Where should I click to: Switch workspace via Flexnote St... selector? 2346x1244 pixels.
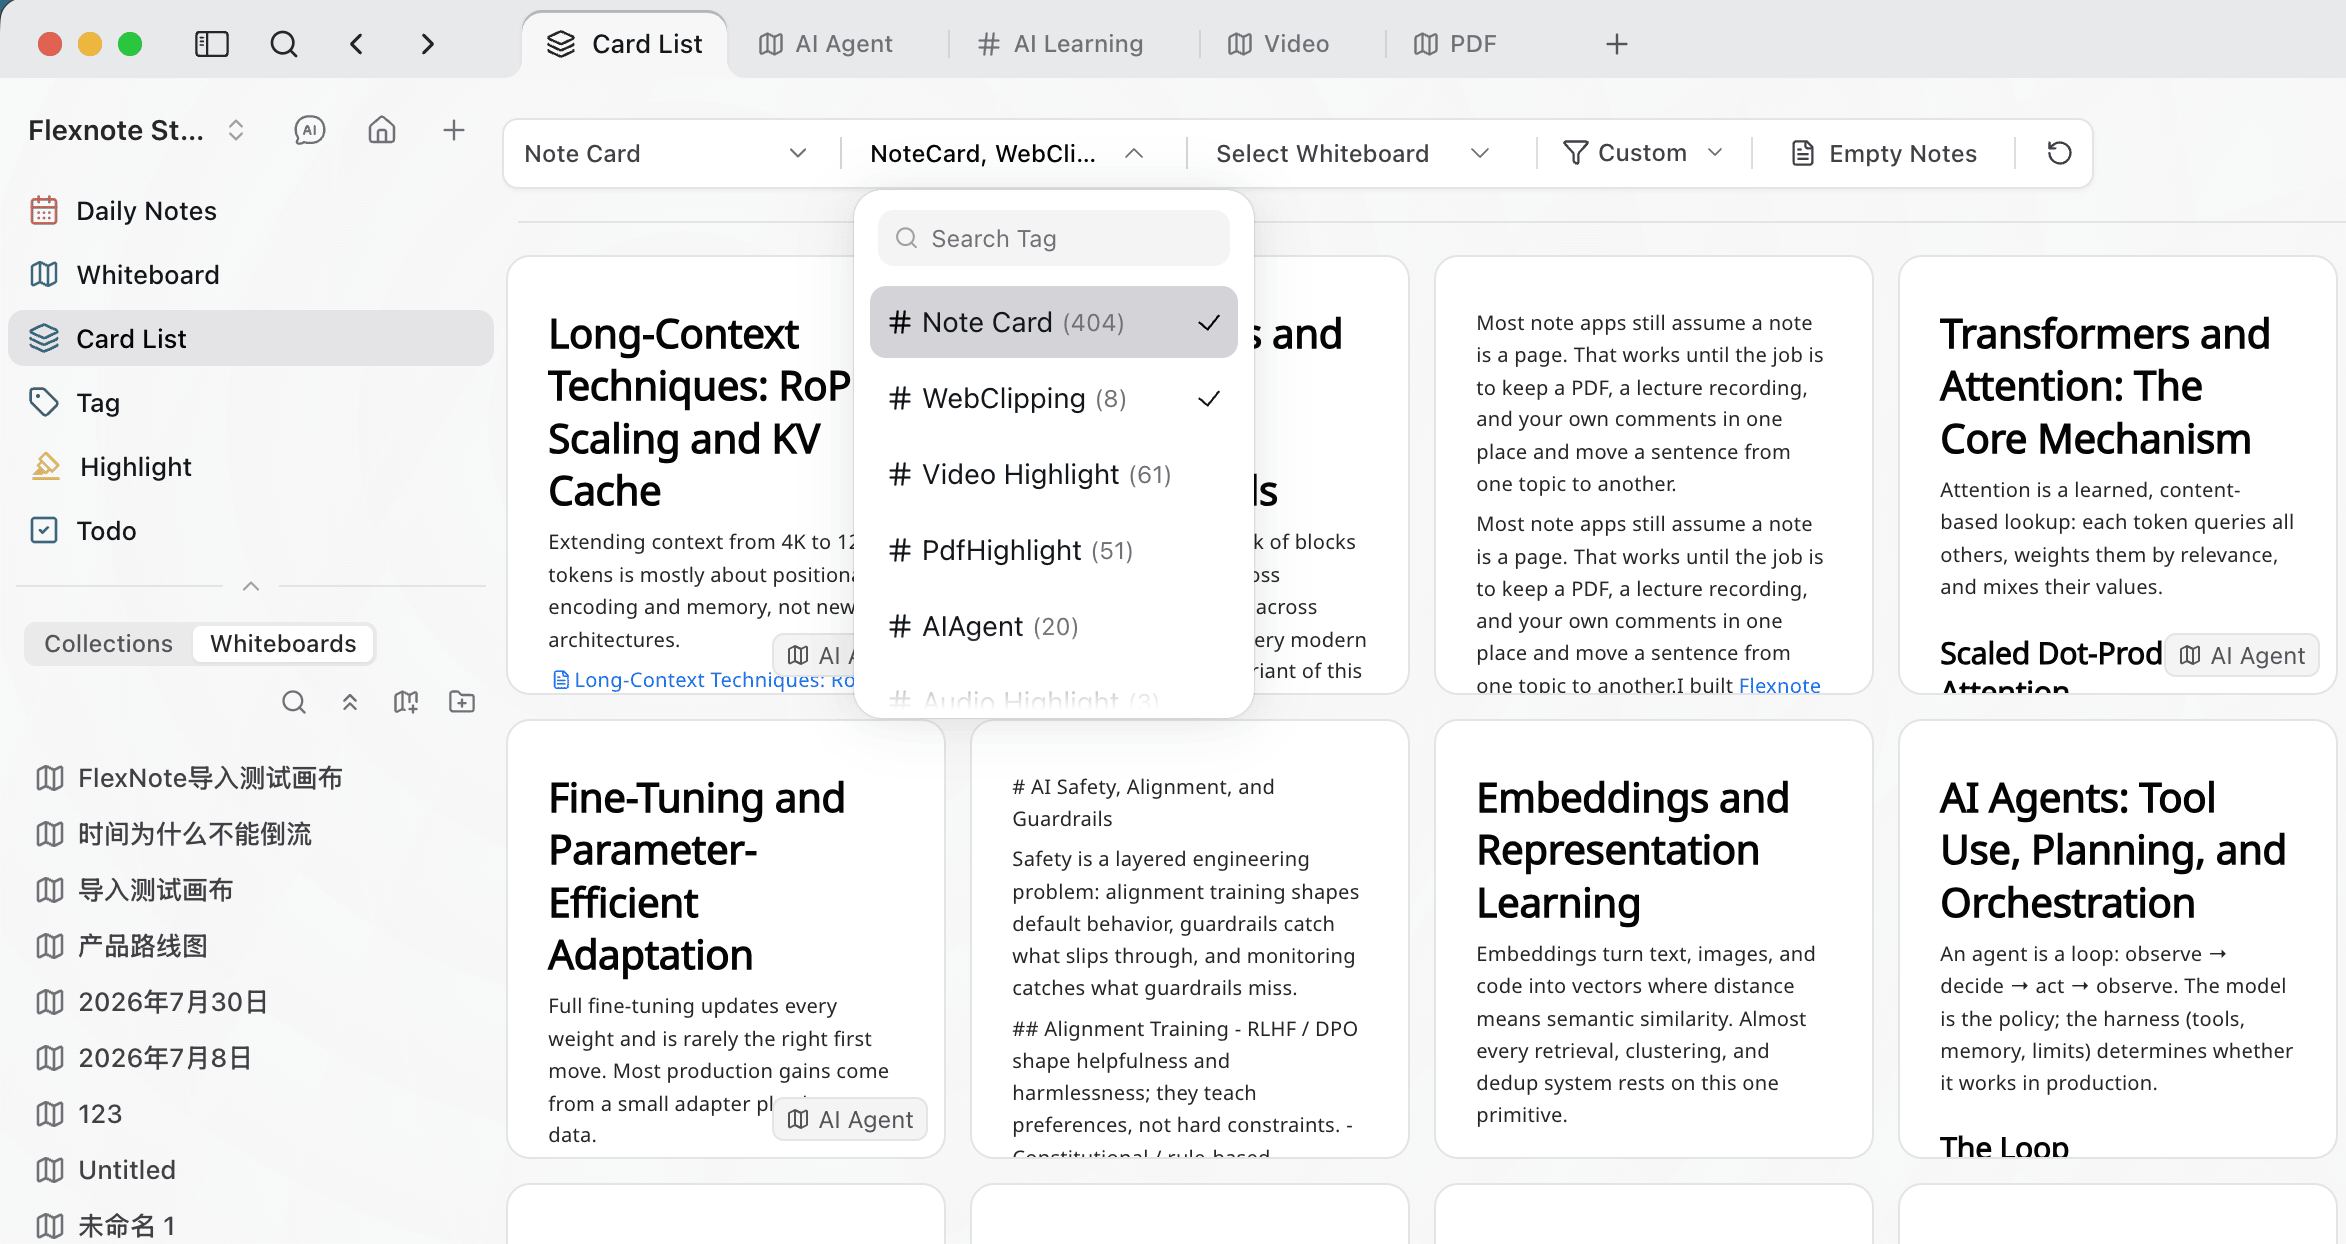(x=138, y=130)
